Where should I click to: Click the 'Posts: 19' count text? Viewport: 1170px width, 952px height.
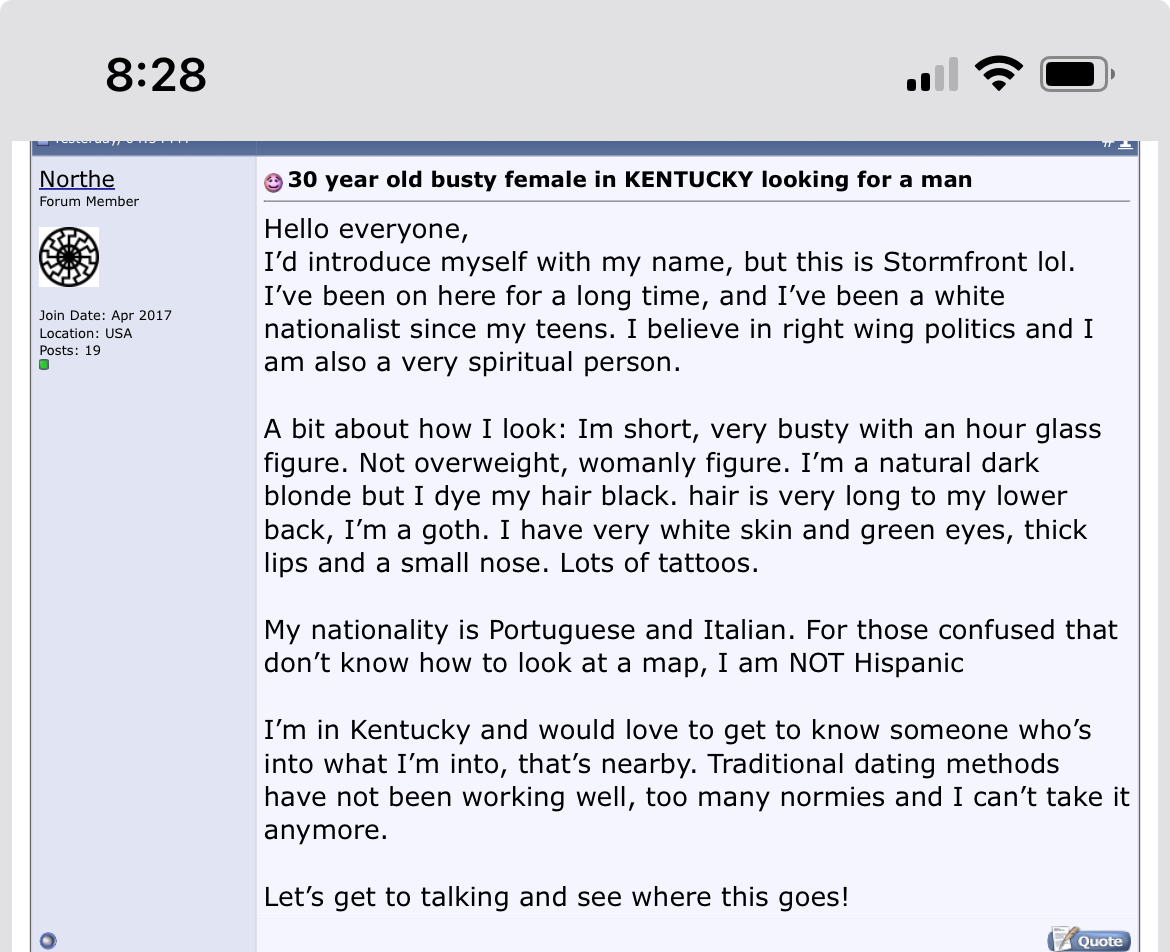70,351
